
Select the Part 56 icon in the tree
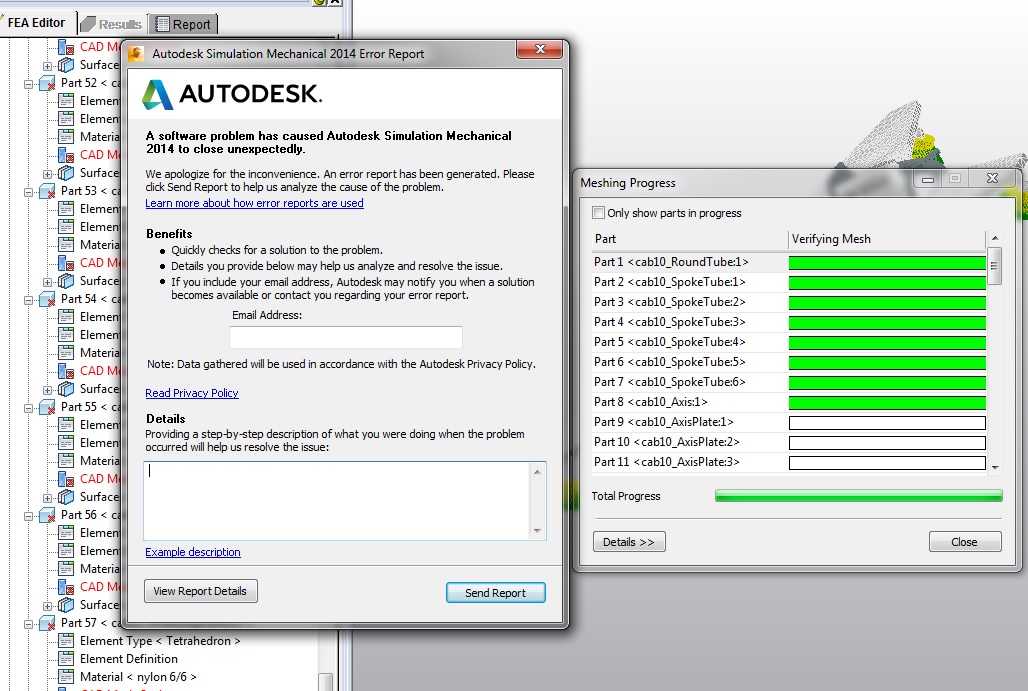click(47, 515)
